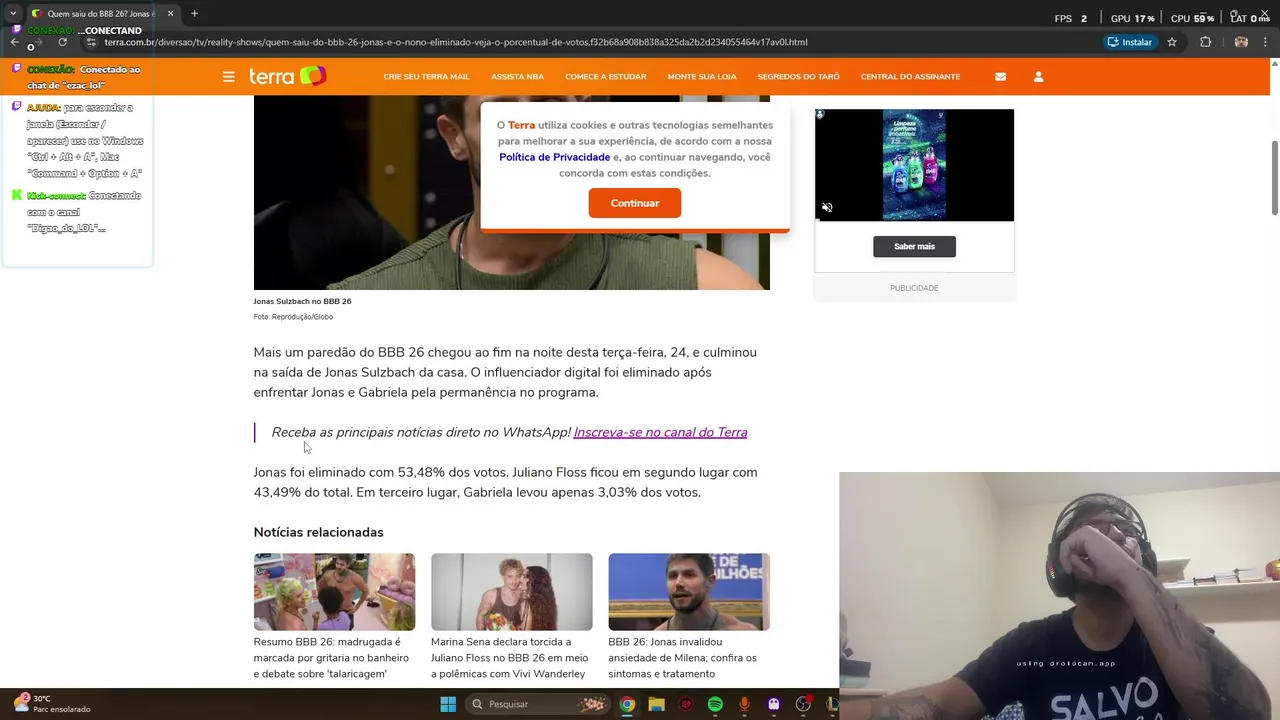Open the browser extensions puzzle icon

[x=1205, y=42]
